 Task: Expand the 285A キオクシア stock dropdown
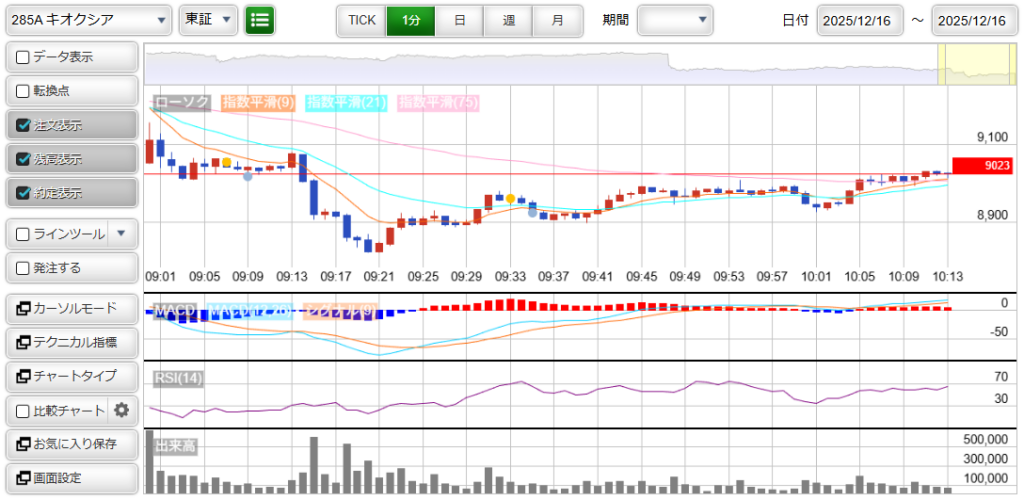[88, 20]
